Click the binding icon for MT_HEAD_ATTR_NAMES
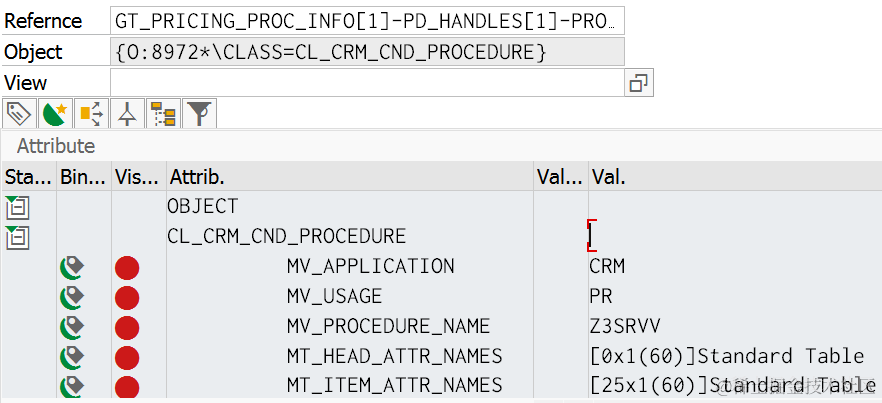 coord(72,359)
